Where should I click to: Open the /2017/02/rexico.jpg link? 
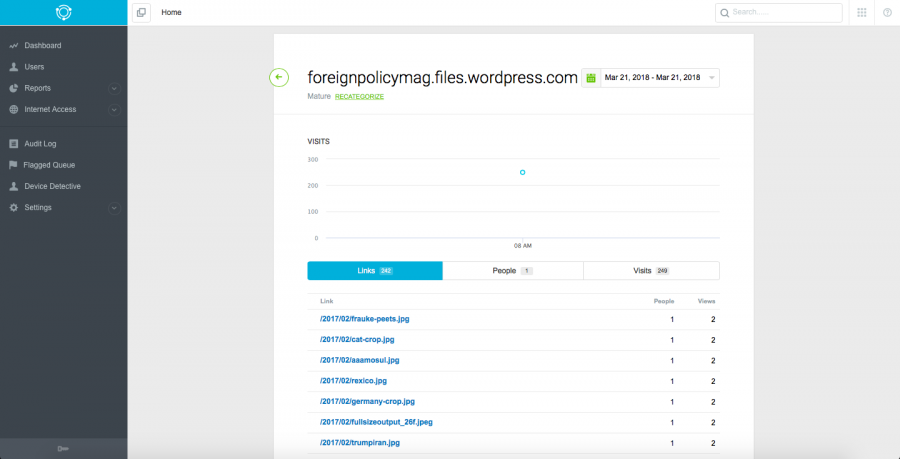tap(354, 381)
